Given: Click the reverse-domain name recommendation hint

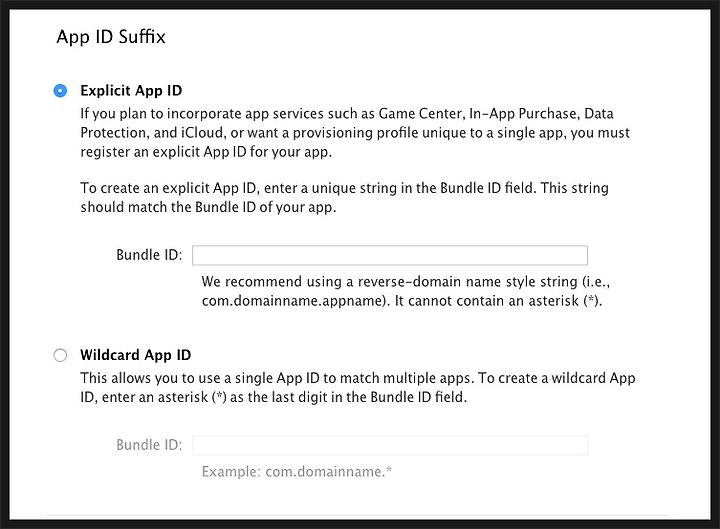Looking at the screenshot, I should coord(406,291).
